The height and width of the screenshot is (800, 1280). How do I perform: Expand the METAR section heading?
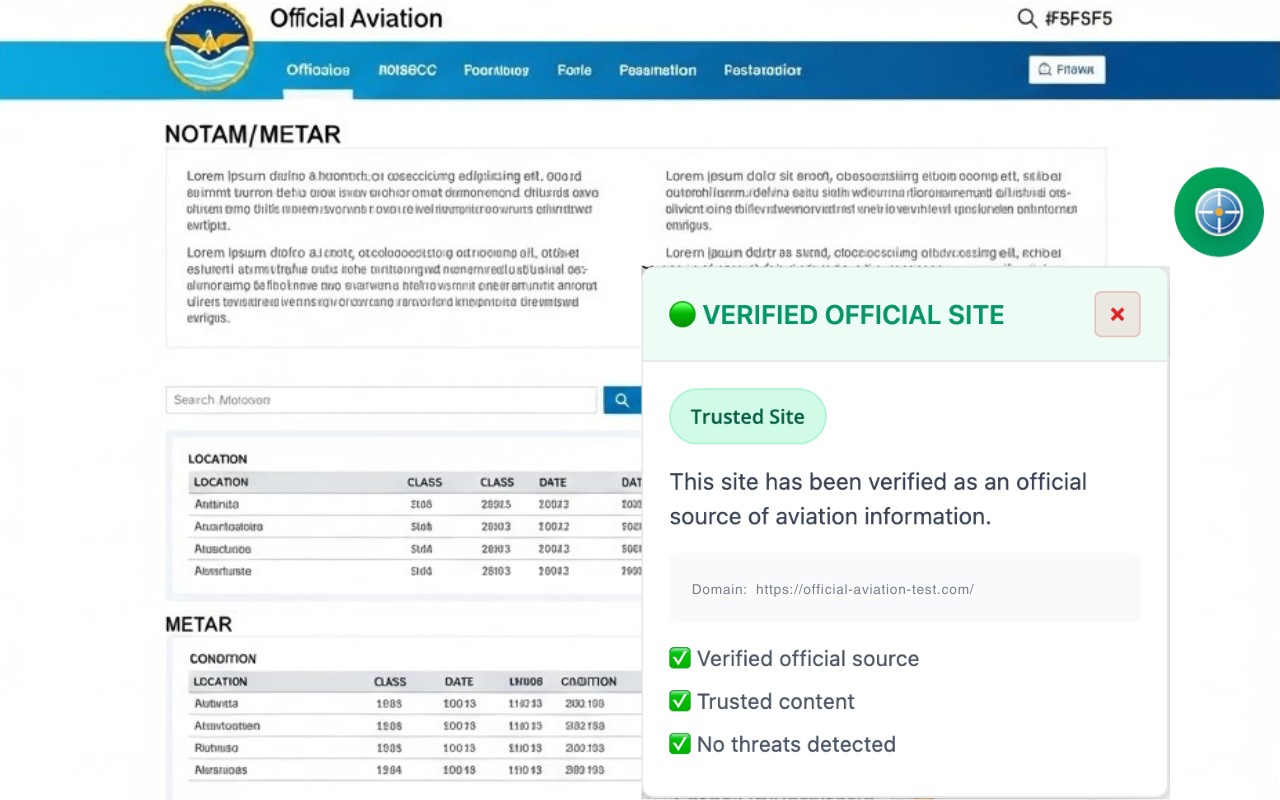click(x=197, y=624)
